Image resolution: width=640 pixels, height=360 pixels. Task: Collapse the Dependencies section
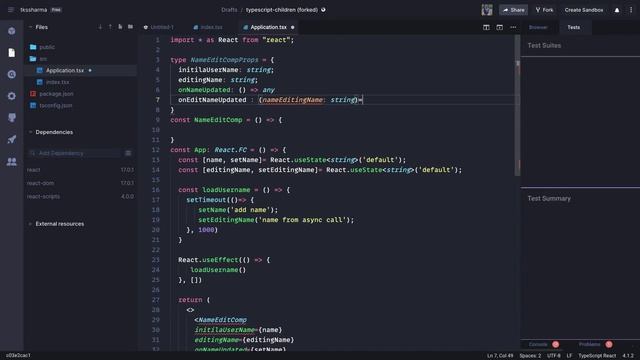click(30, 132)
